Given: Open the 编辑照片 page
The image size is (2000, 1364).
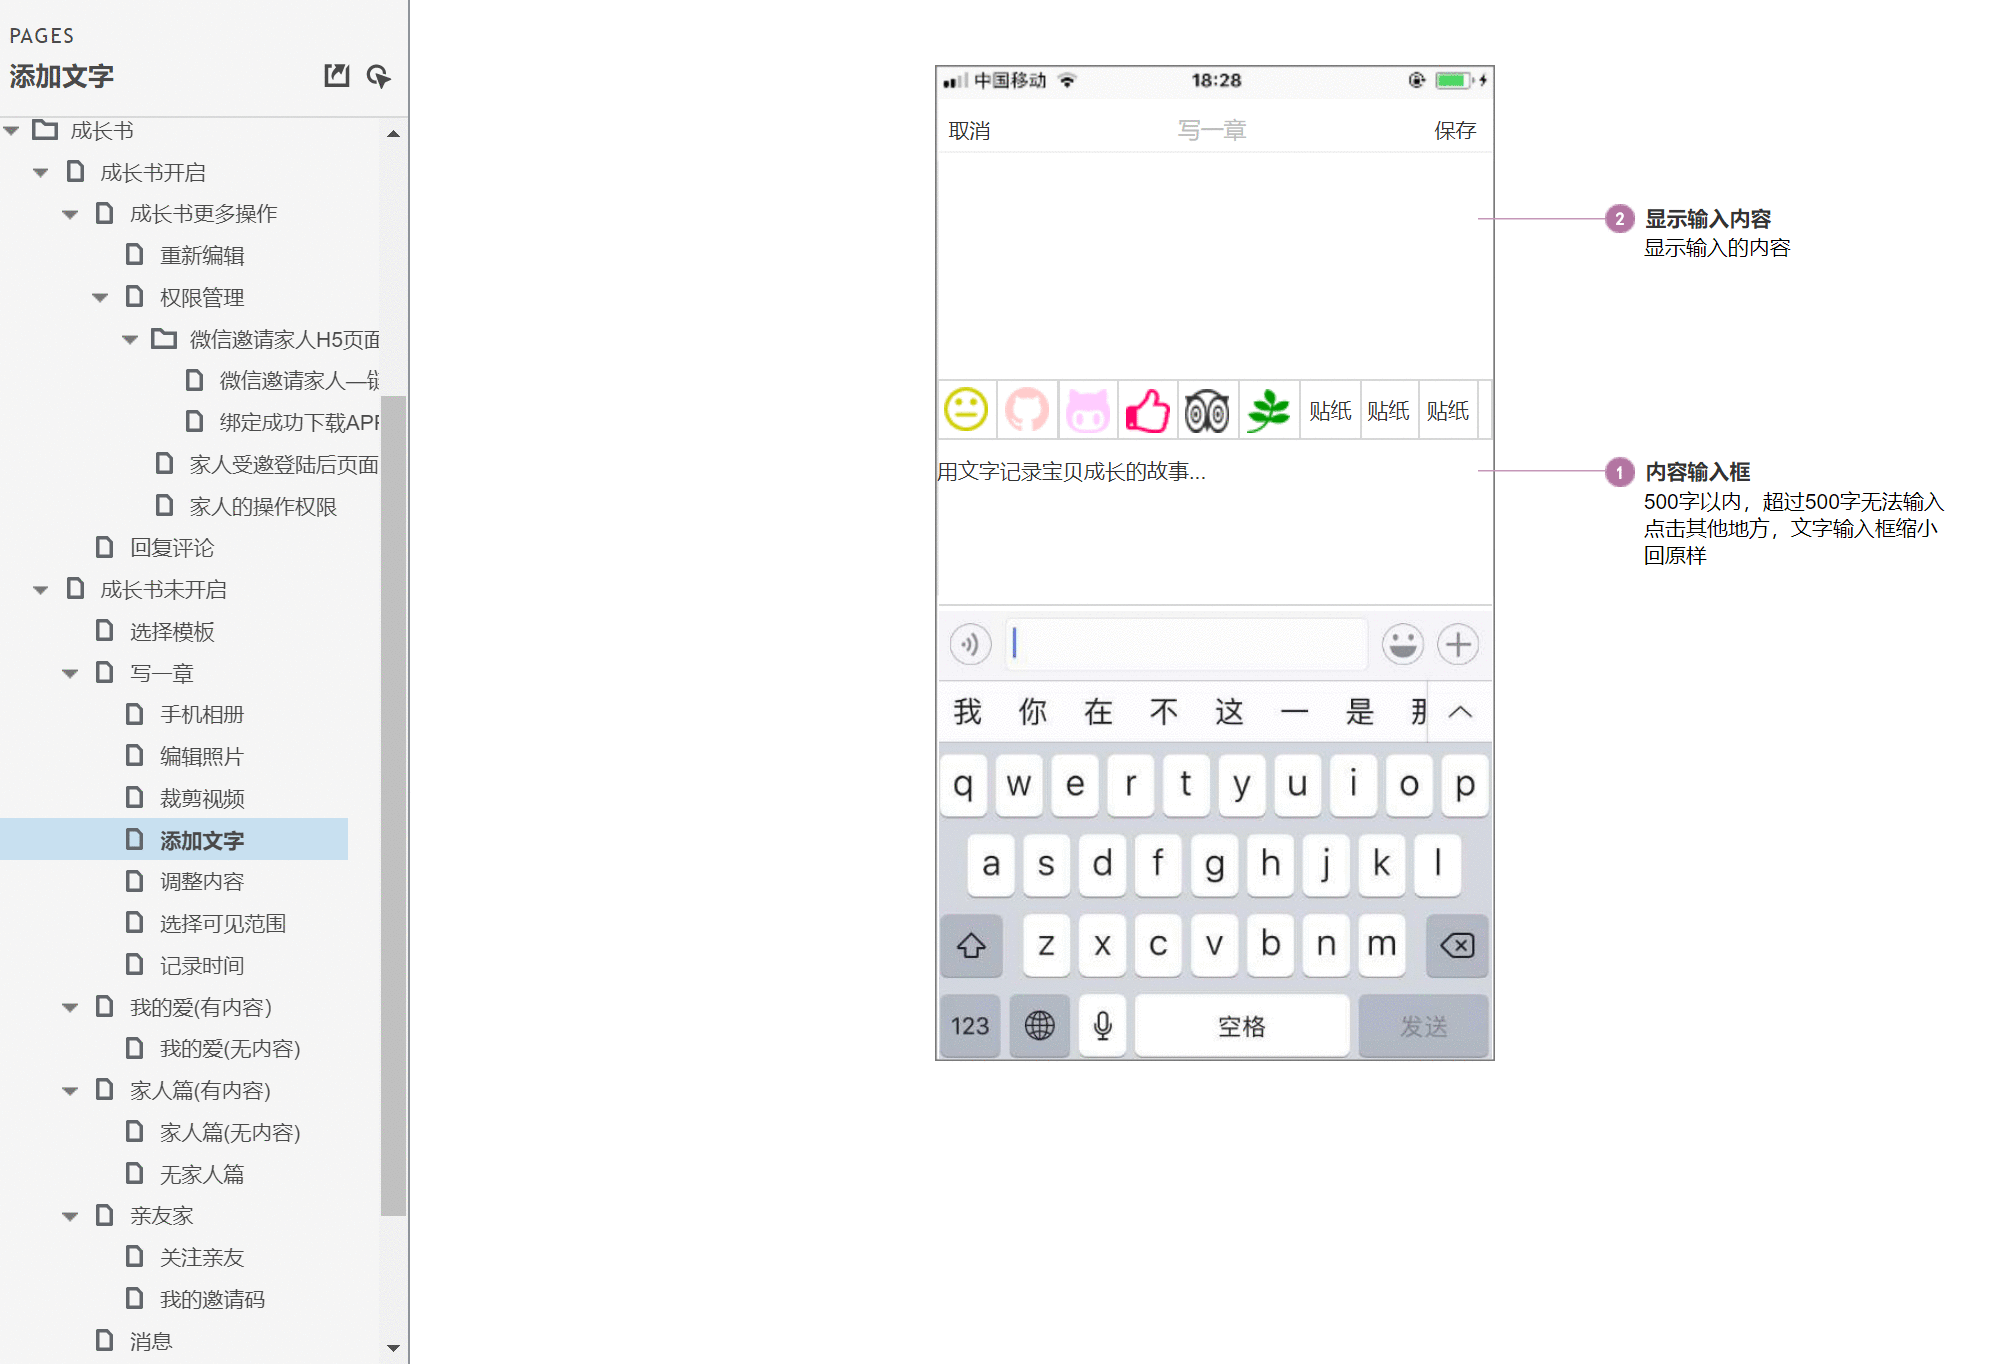Looking at the screenshot, I should coord(202,757).
